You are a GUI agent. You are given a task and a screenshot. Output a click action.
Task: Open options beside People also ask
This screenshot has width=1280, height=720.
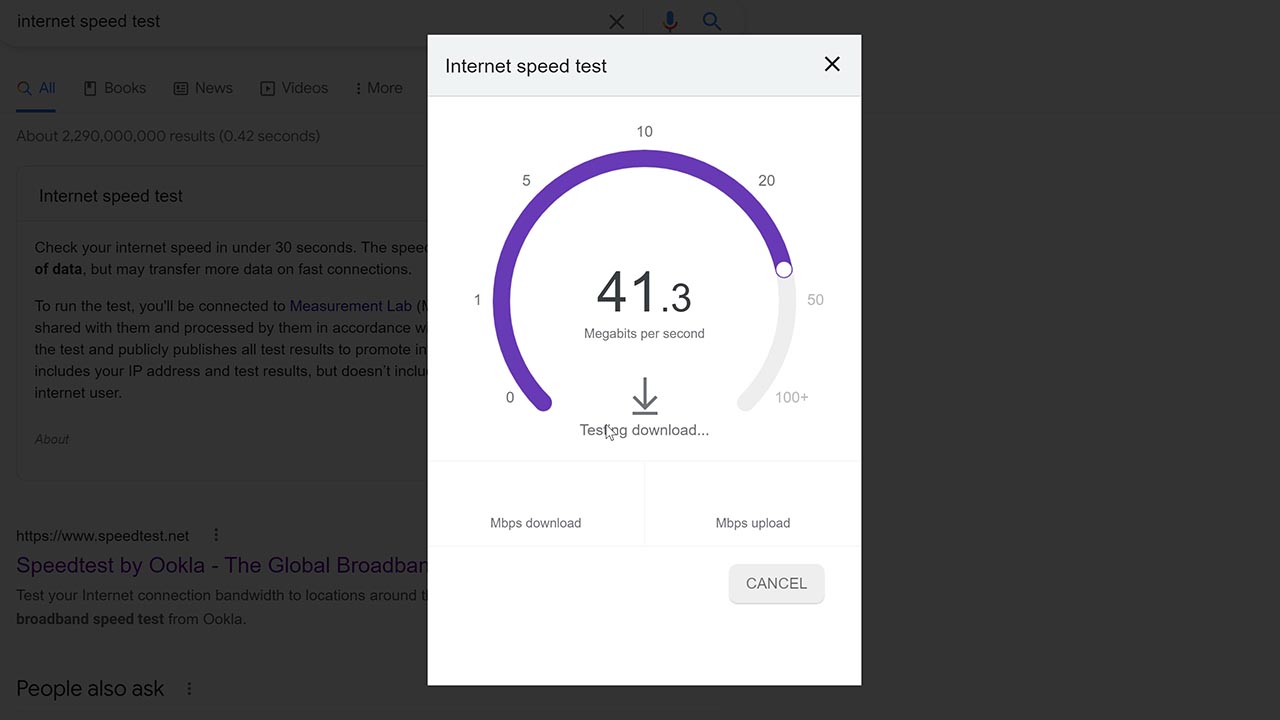point(189,688)
